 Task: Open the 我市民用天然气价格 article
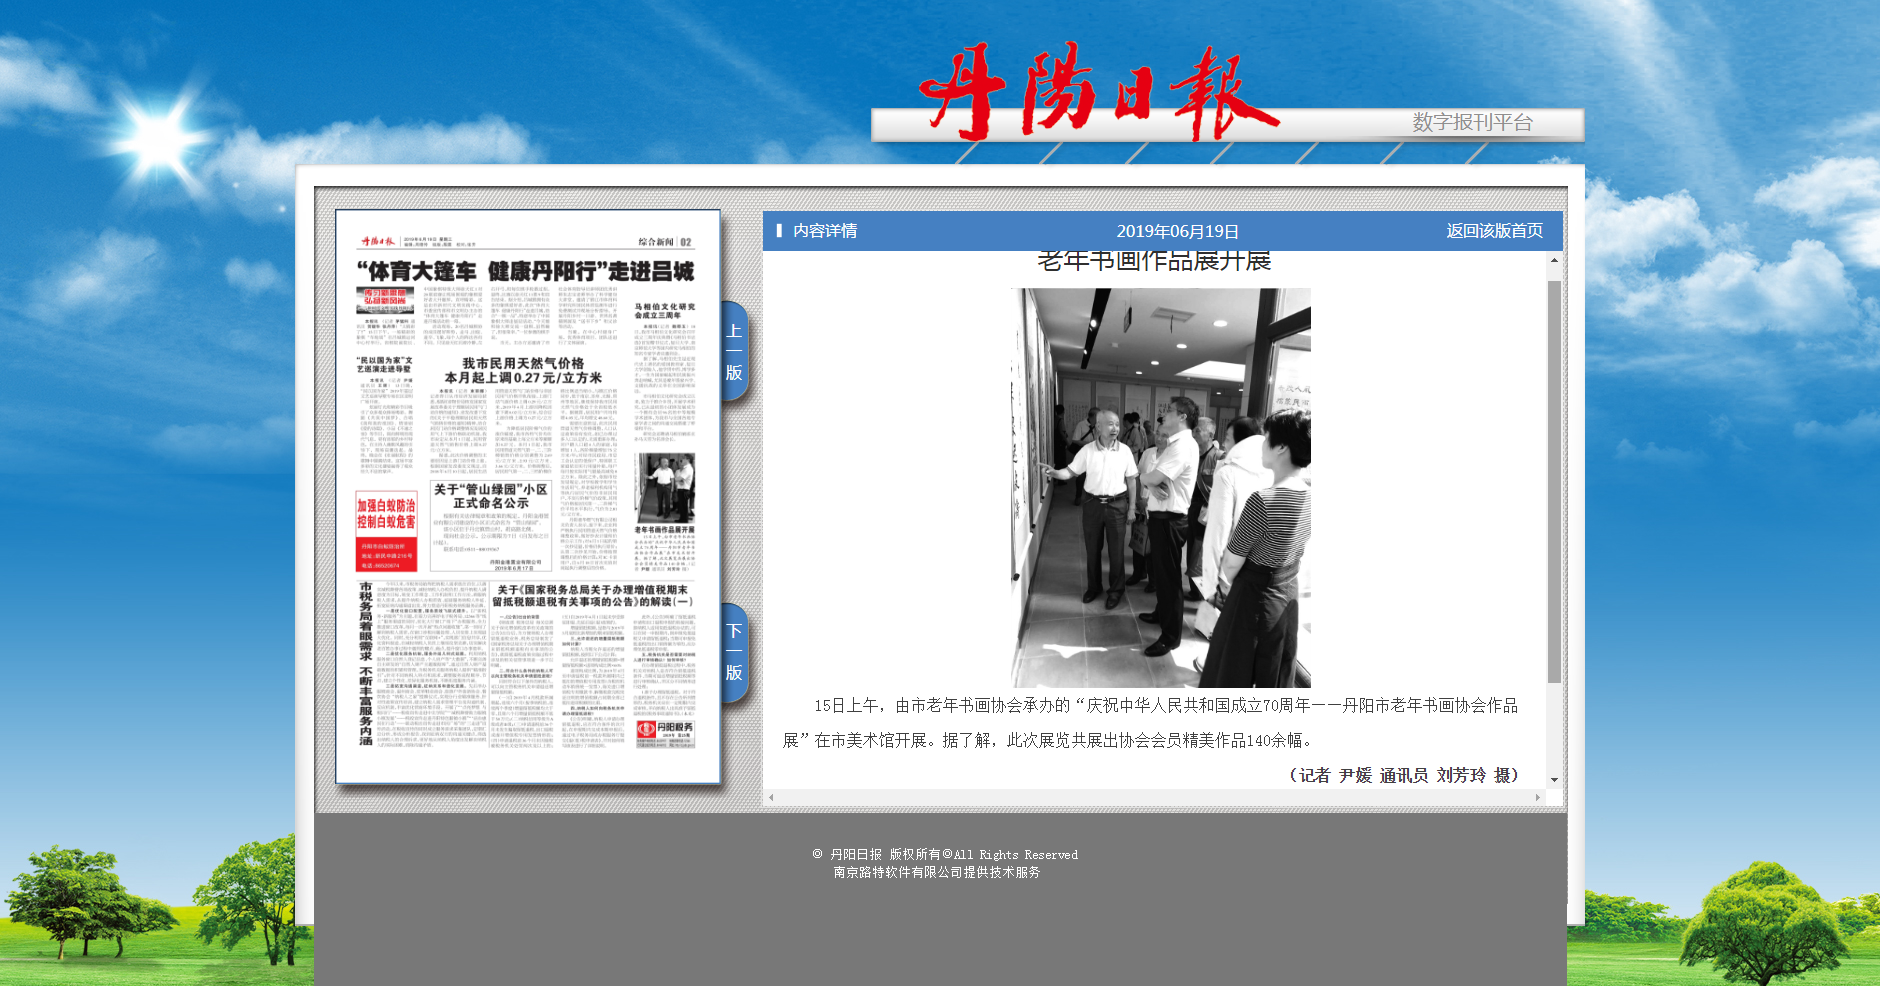(x=523, y=370)
